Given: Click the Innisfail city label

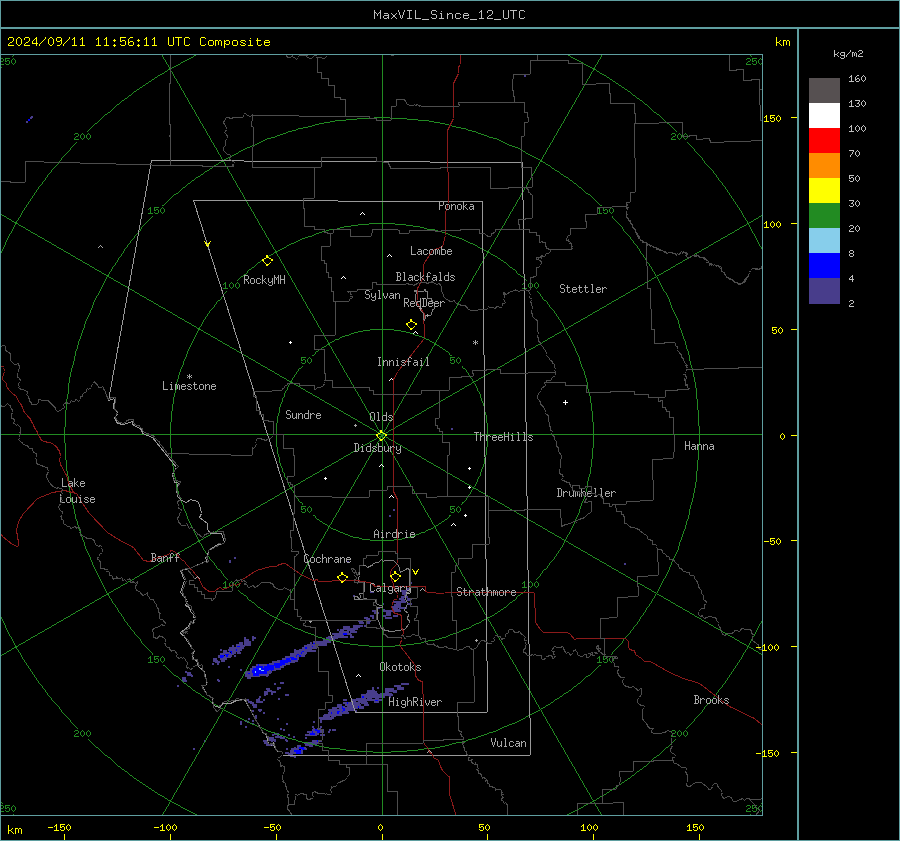Looking at the screenshot, I should pos(403,362).
